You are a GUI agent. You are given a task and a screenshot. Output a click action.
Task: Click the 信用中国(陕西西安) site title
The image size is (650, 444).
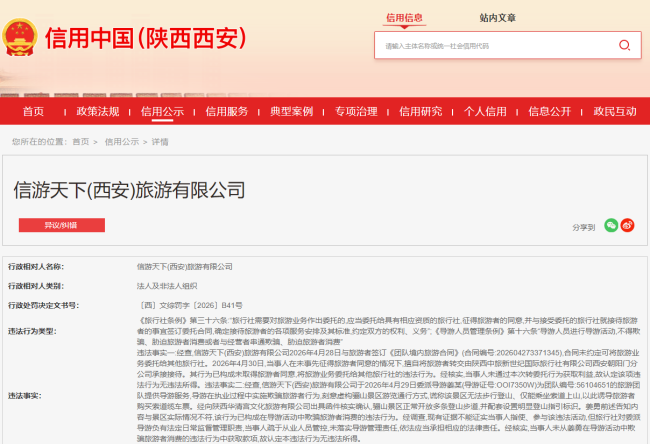(146, 38)
